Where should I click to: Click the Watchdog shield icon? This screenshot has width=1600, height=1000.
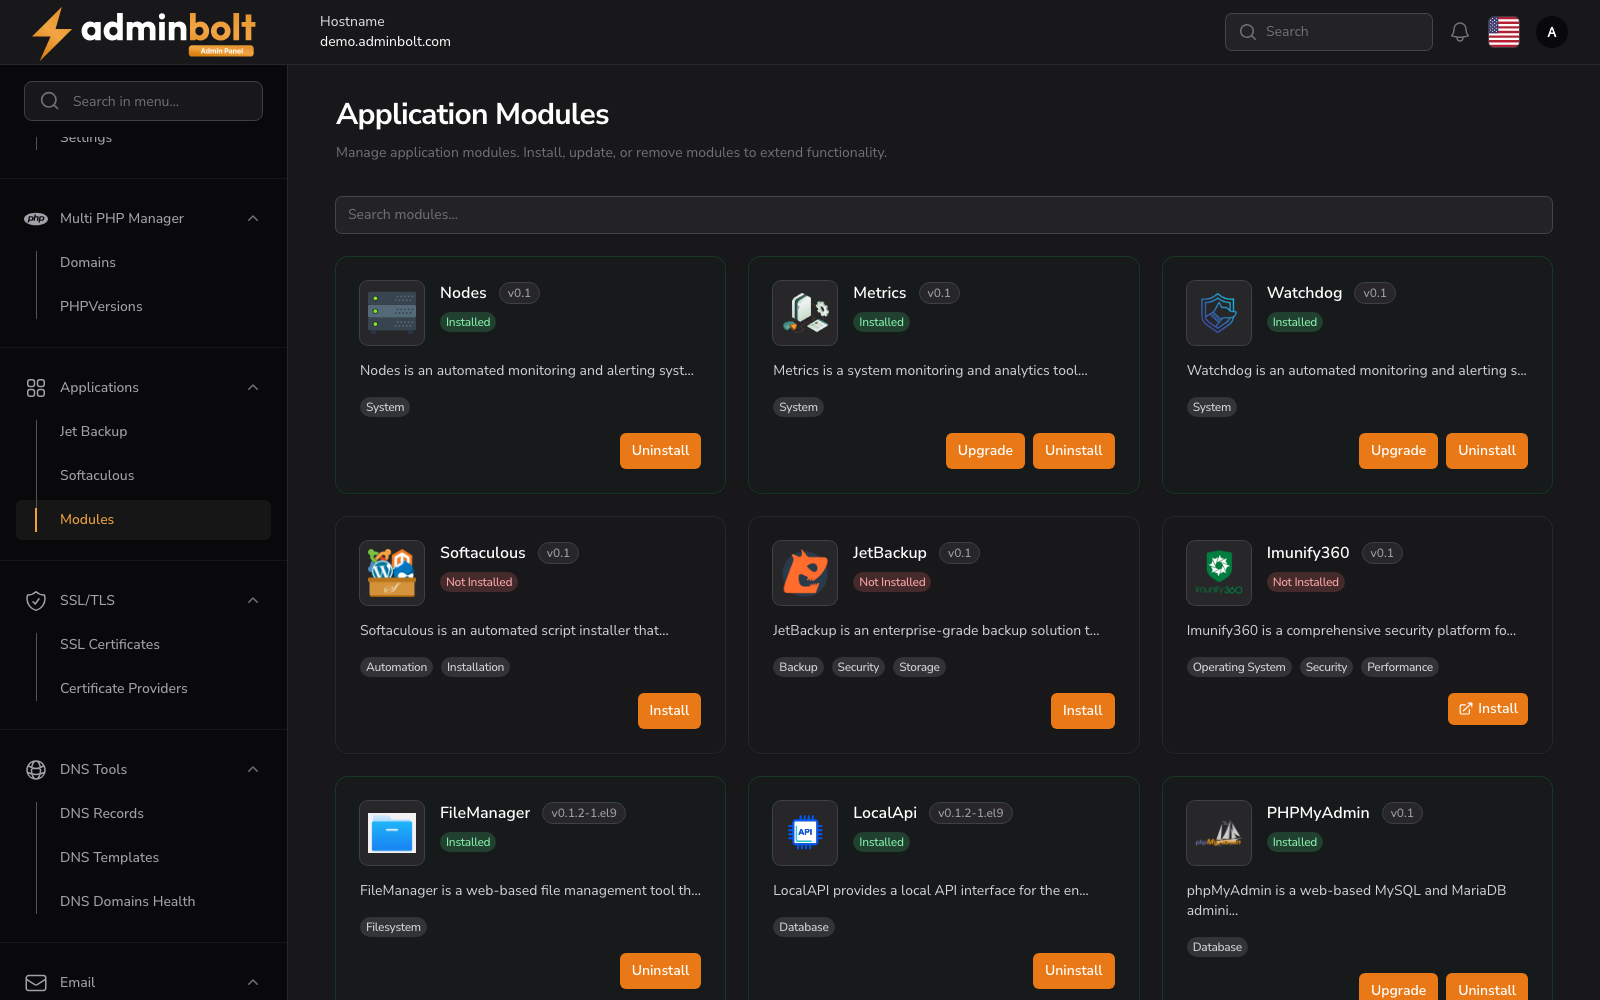pos(1219,313)
